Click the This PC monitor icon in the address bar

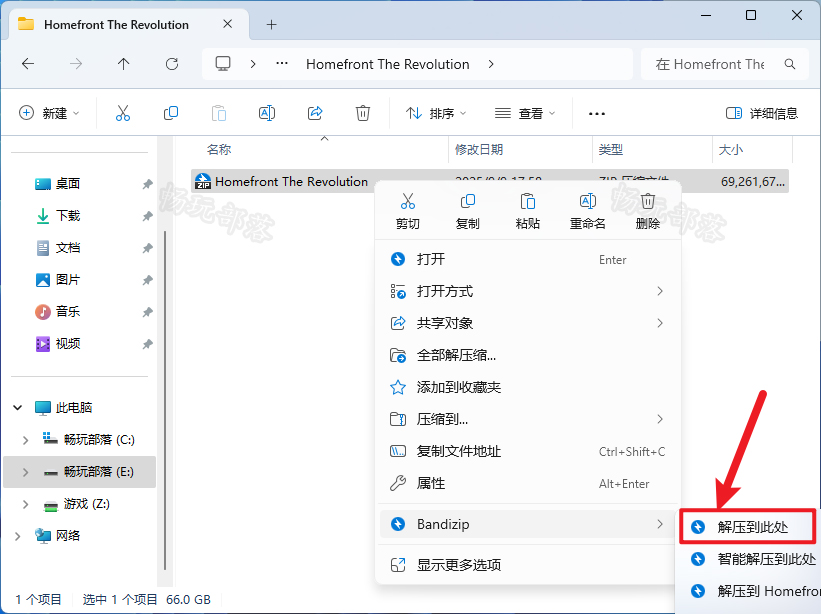coord(223,64)
